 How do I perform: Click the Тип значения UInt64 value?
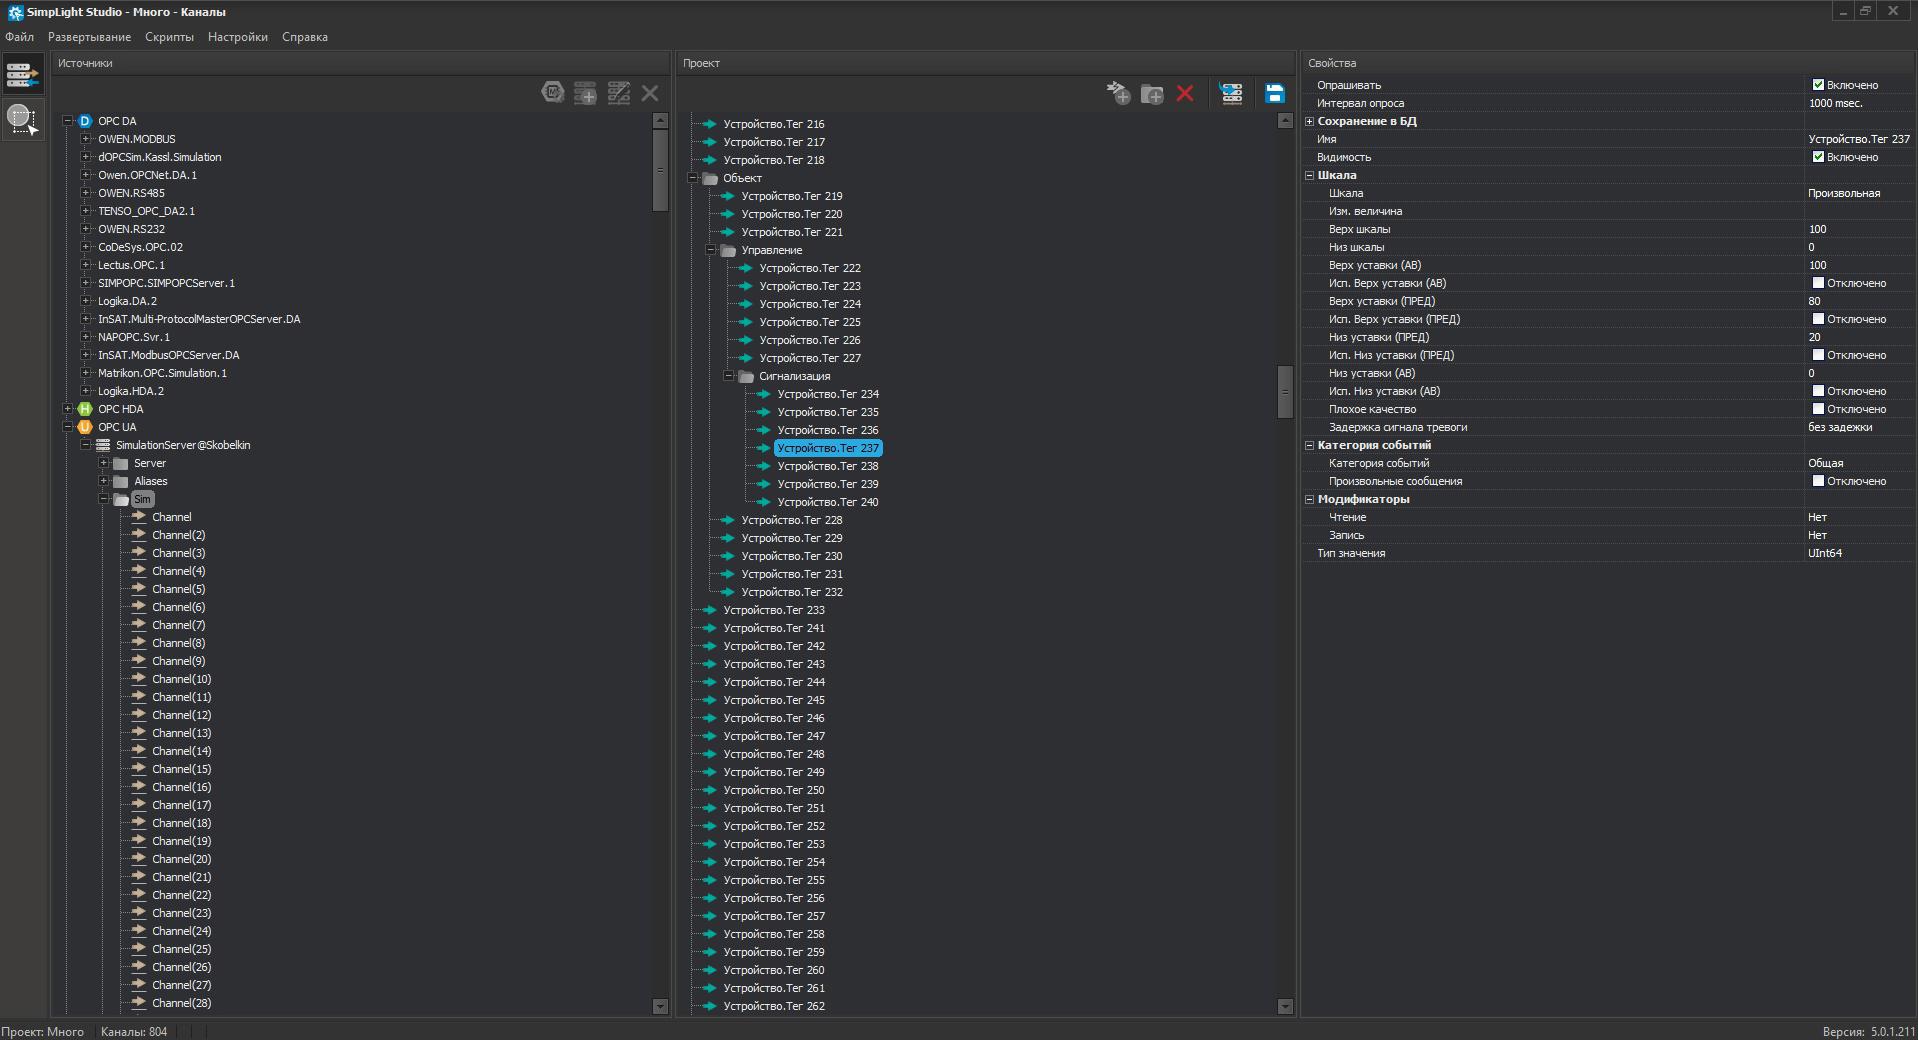tap(1858, 553)
